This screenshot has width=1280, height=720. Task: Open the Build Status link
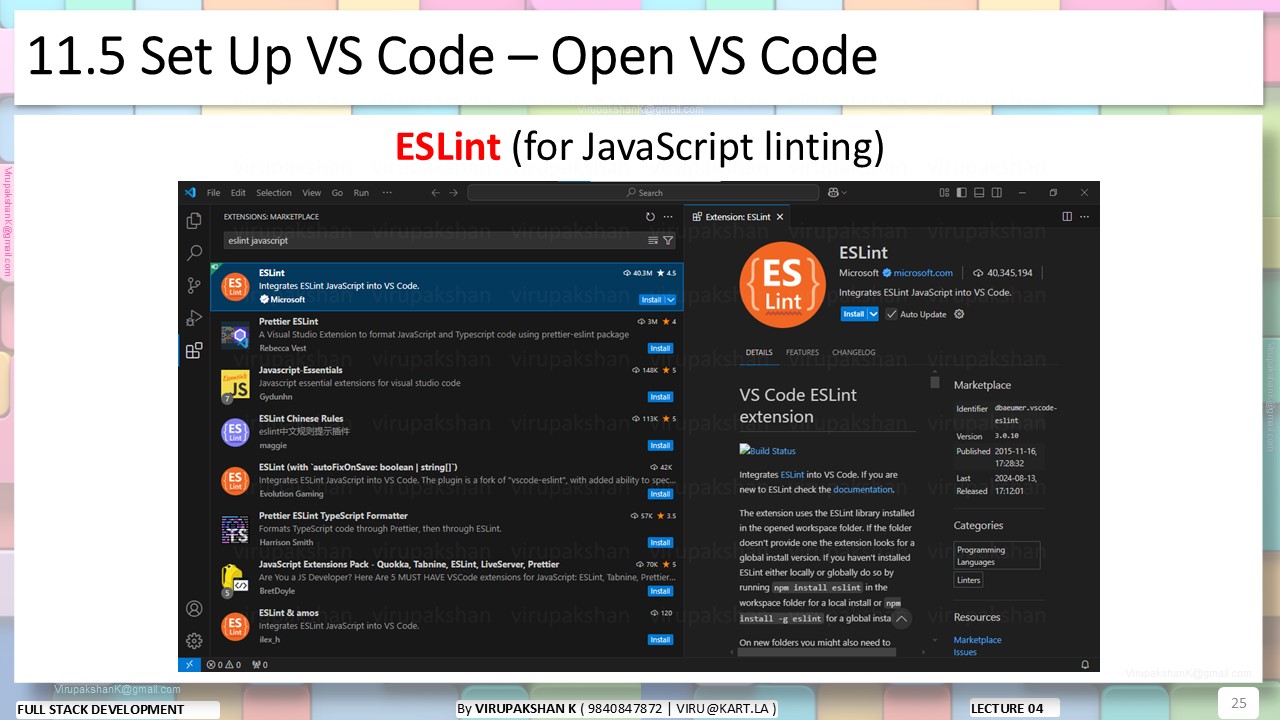(x=767, y=451)
